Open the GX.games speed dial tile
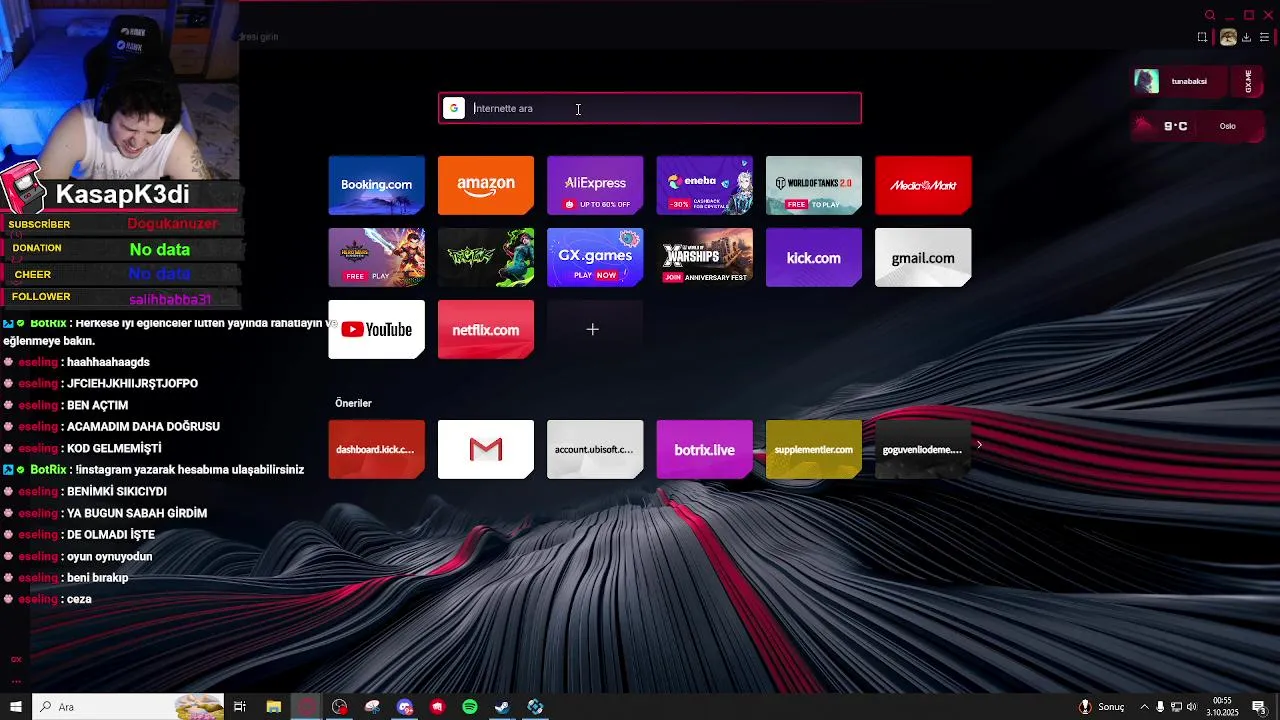1280x720 pixels. pos(595,257)
